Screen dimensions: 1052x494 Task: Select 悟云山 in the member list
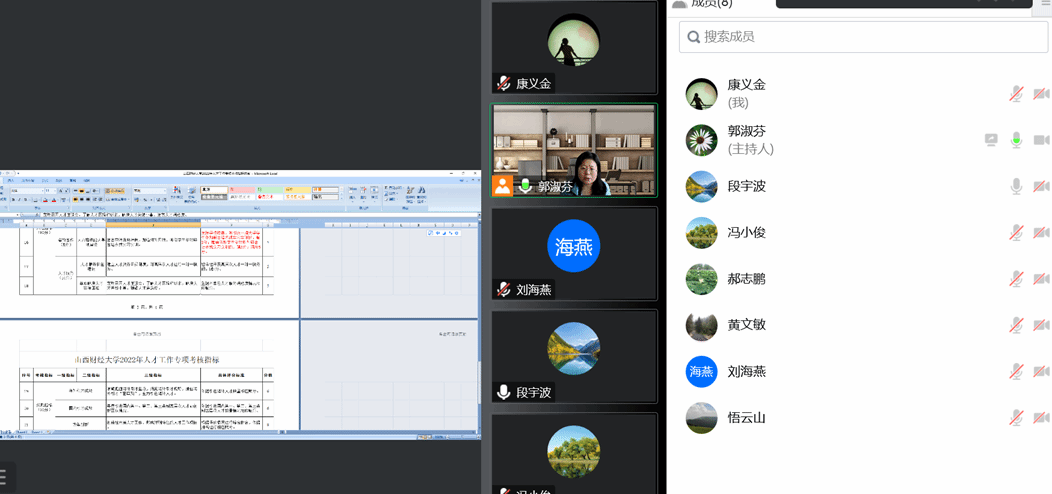pos(746,417)
